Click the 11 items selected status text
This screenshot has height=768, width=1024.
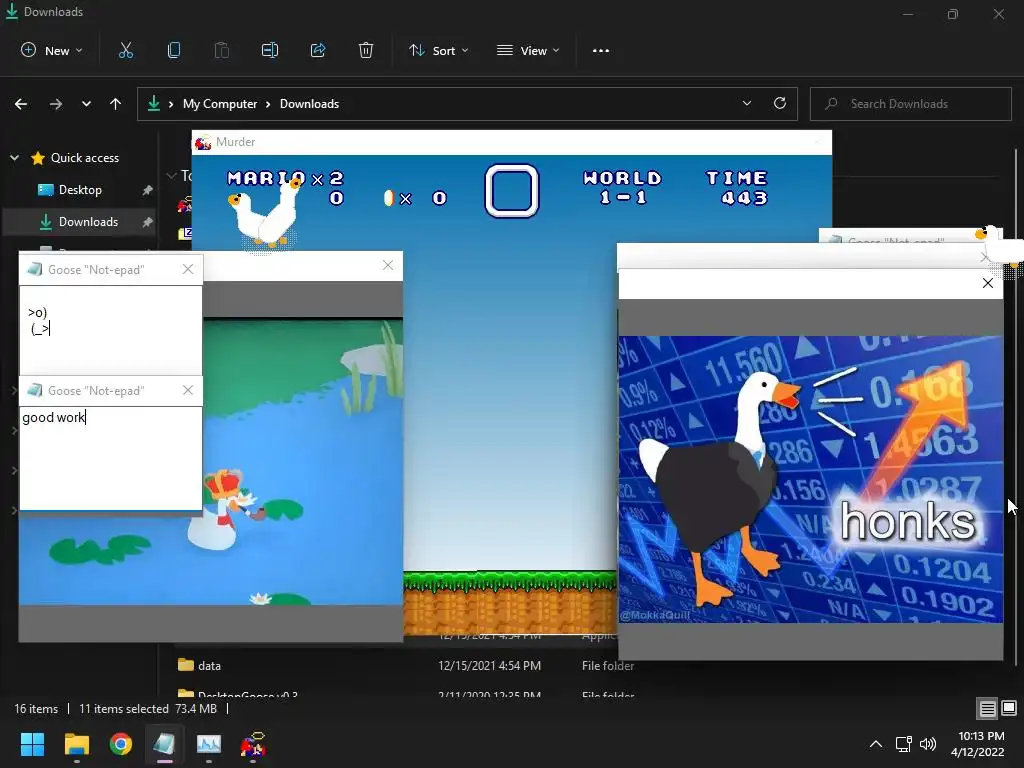[123, 709]
